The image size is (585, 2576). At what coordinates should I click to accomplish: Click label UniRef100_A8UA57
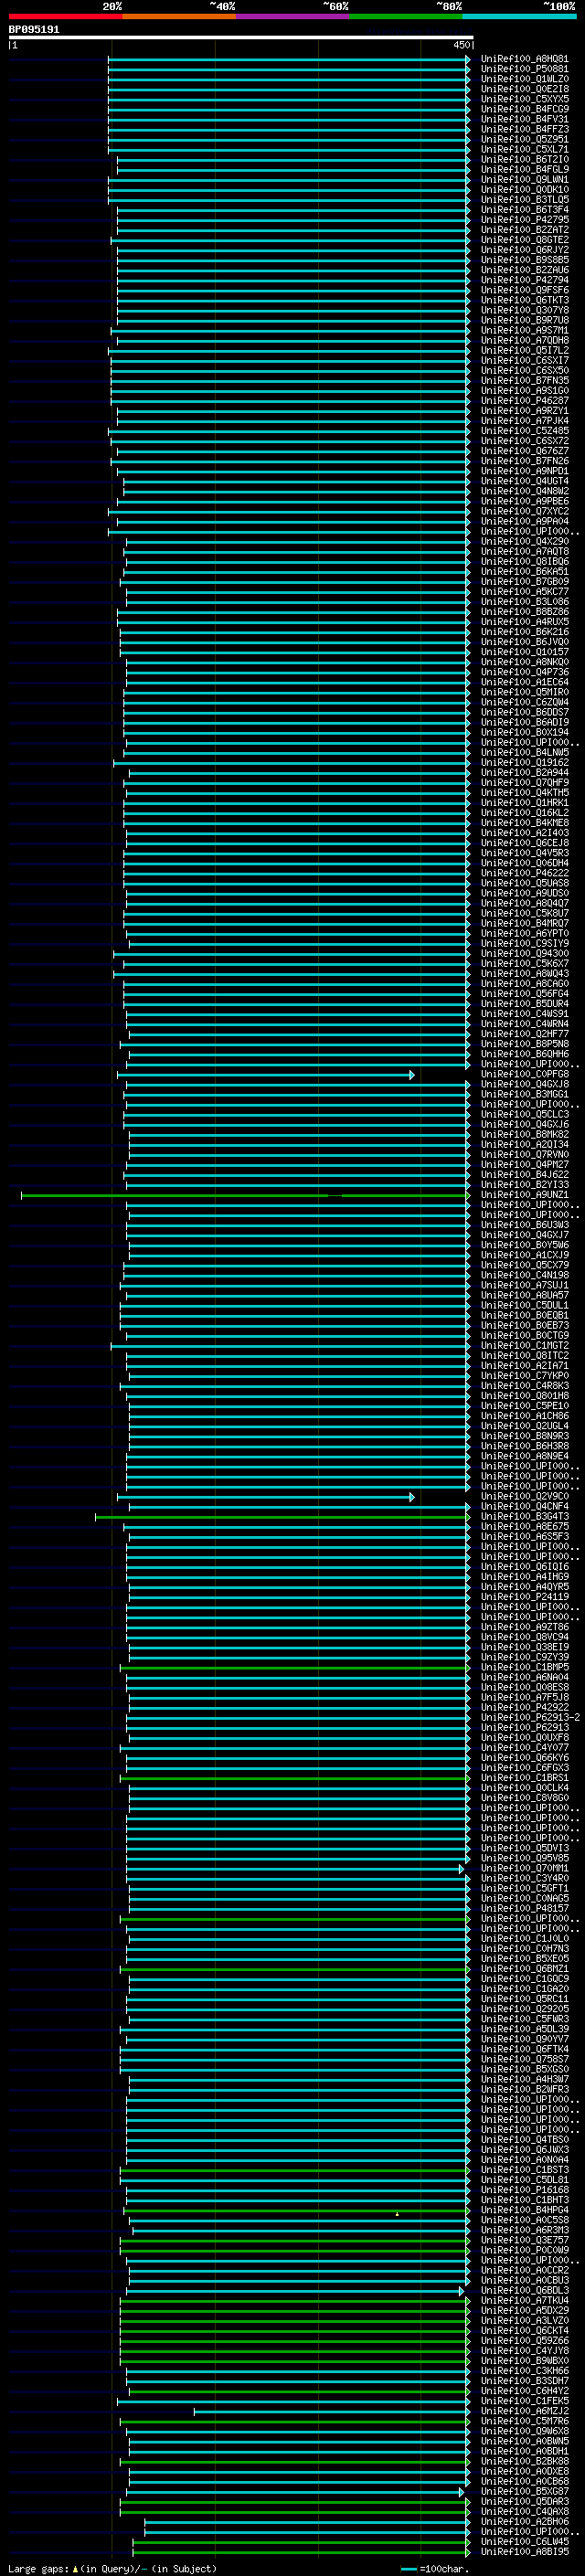coord(524,1296)
